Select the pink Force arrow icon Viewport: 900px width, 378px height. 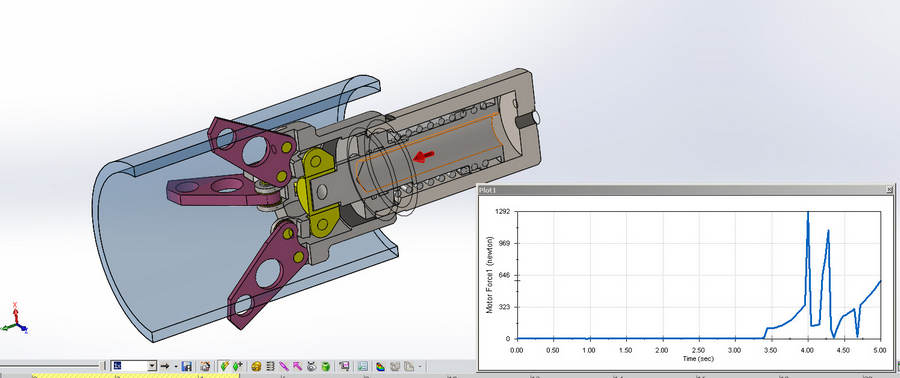(297, 366)
